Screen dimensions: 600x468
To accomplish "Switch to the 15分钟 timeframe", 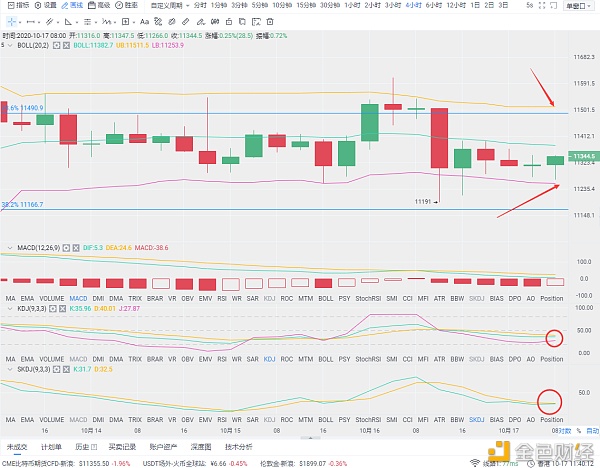I will [306, 5].
